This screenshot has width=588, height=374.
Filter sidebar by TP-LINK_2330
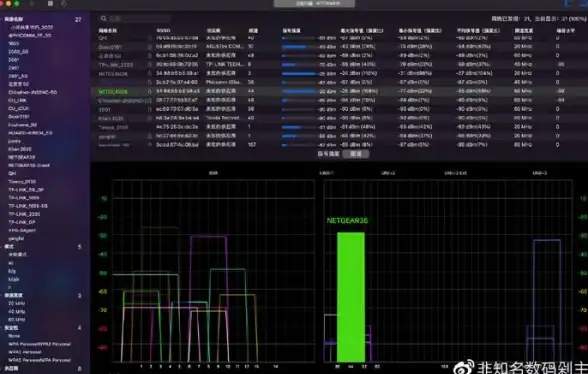tap(24, 214)
